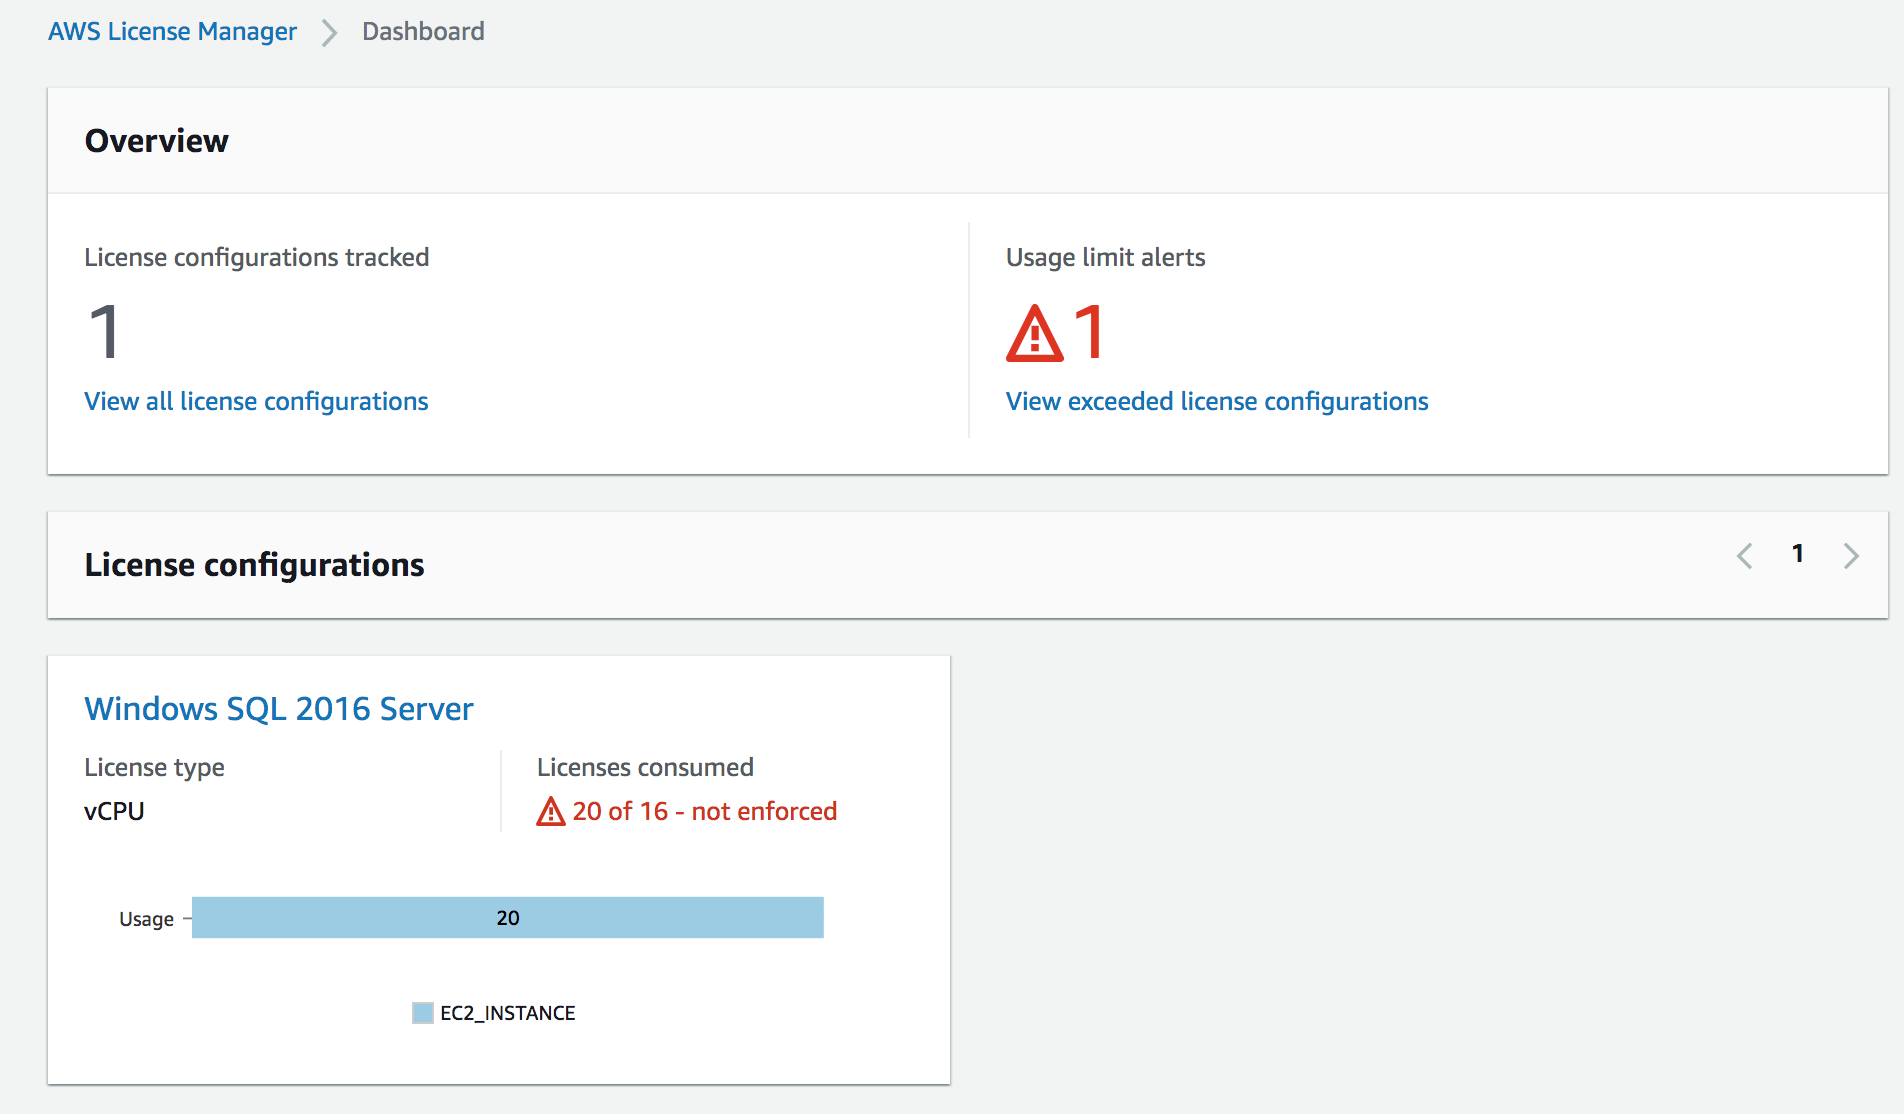Click the EC2_INSTANCE legend label

pyautogui.click(x=508, y=1013)
